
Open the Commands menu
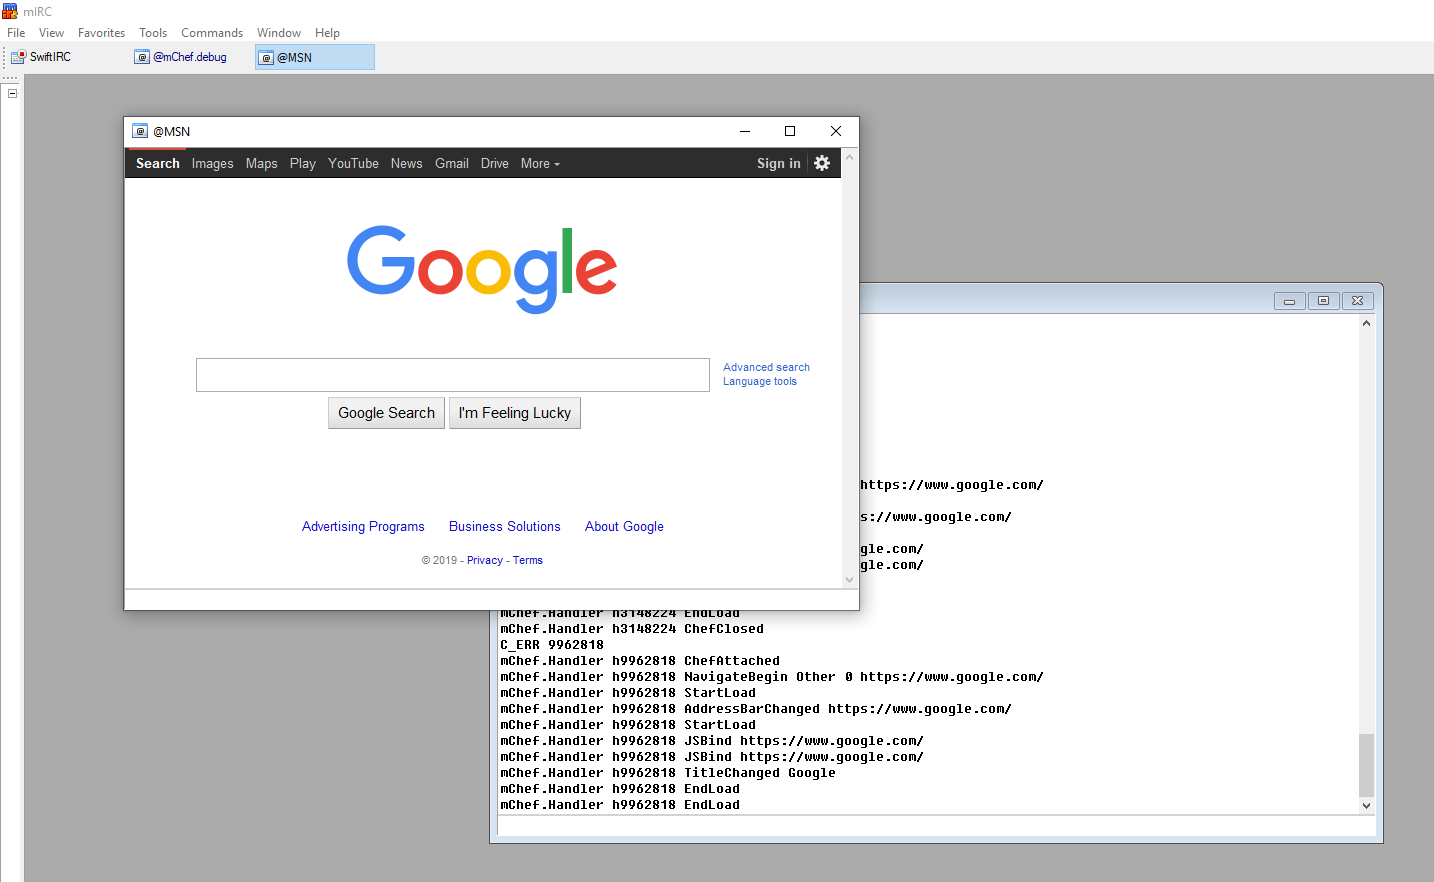[x=212, y=33]
